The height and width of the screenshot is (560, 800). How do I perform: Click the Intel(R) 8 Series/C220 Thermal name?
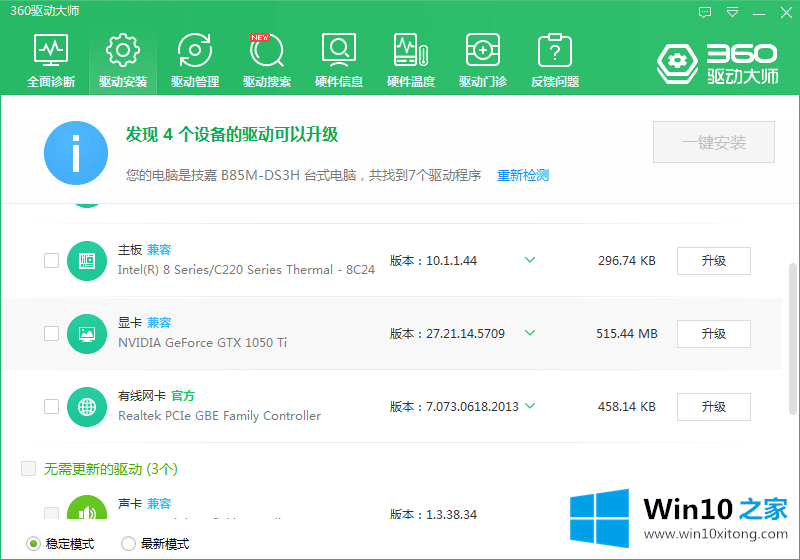click(x=246, y=269)
